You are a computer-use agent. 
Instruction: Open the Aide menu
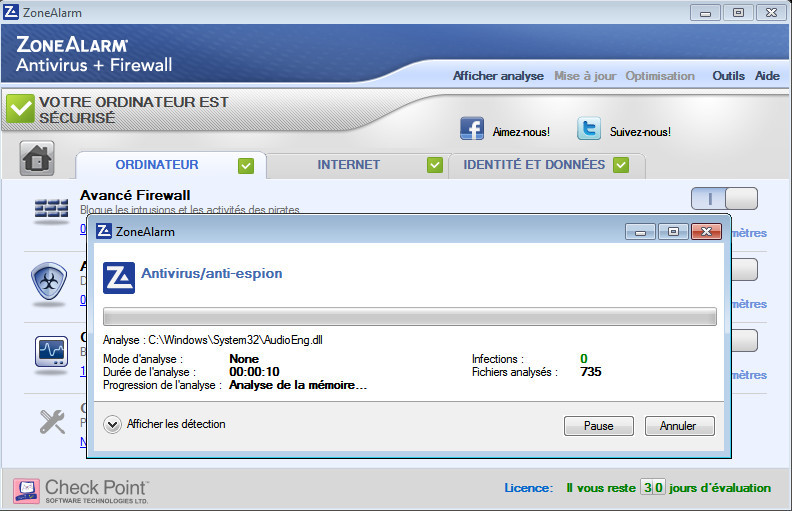(767, 76)
